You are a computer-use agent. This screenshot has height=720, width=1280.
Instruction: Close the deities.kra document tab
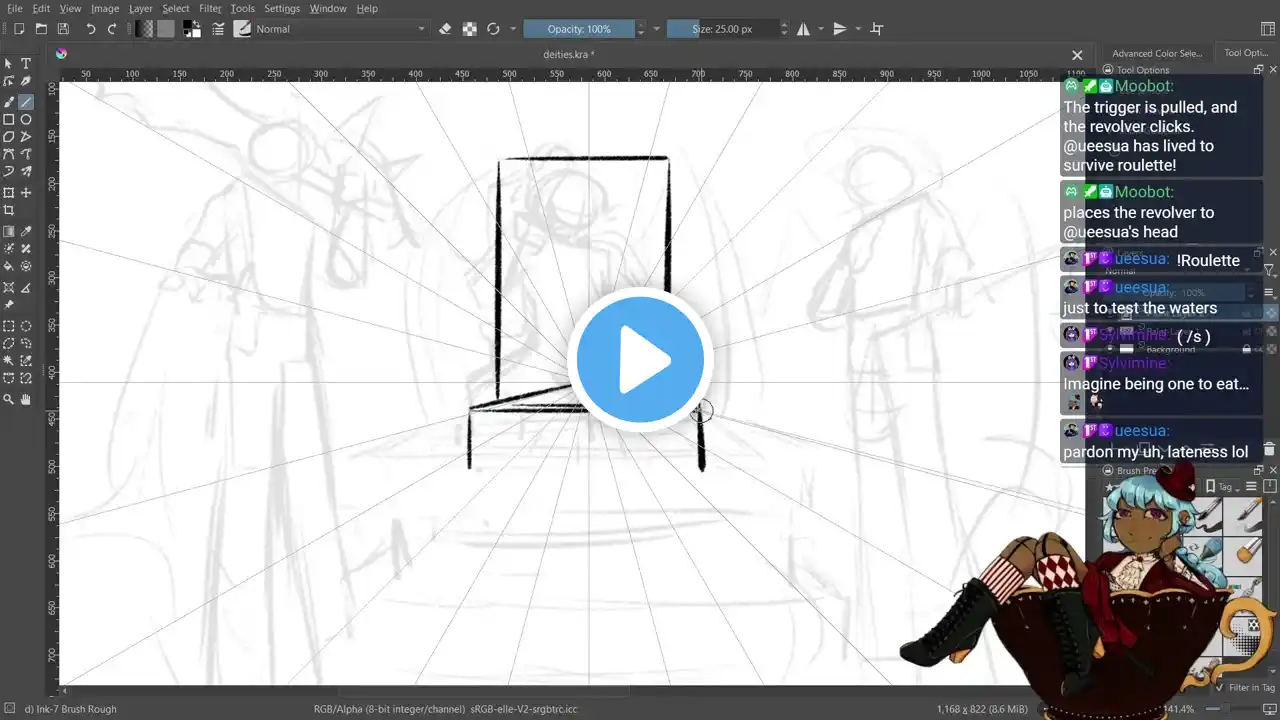tap(1077, 55)
